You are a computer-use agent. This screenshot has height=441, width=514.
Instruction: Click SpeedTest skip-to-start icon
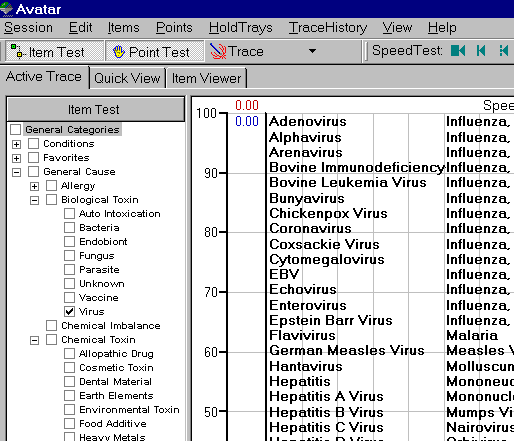point(458,51)
